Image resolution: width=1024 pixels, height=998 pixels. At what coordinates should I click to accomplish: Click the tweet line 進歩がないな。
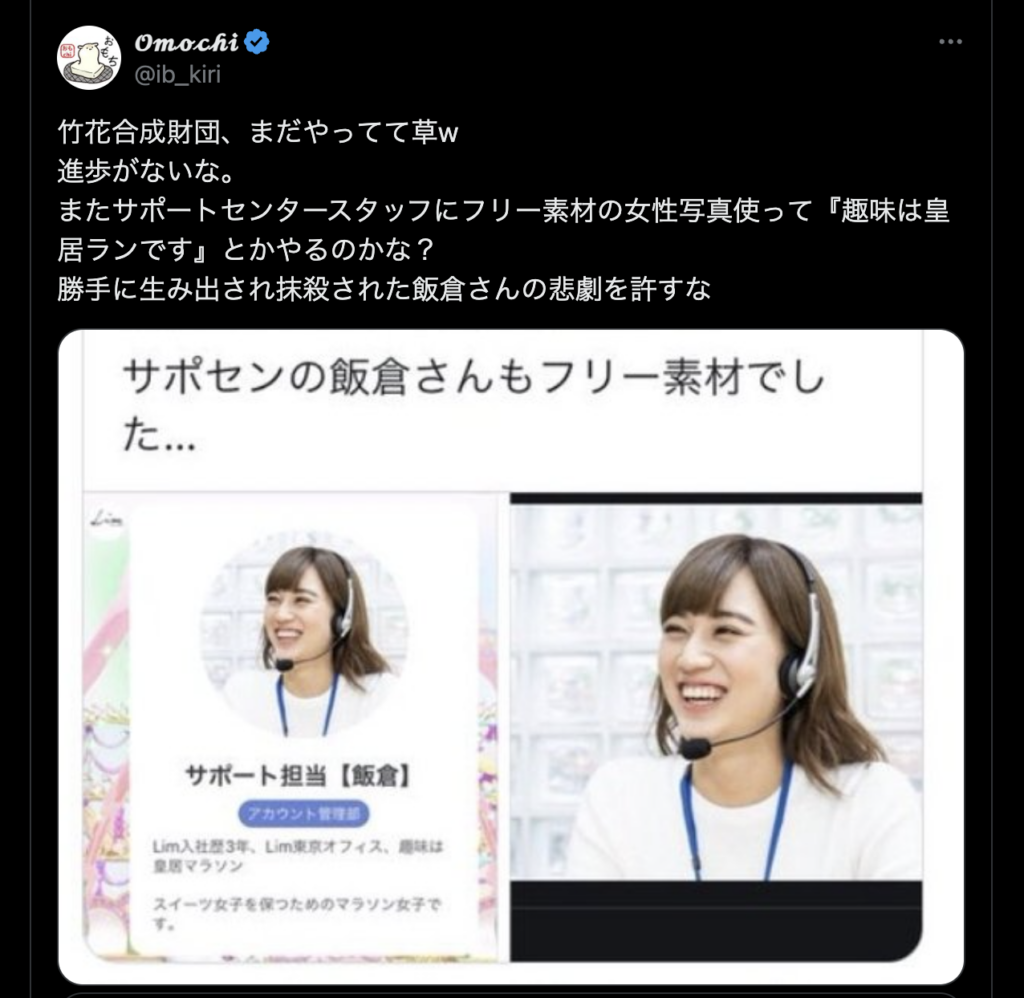(146, 171)
